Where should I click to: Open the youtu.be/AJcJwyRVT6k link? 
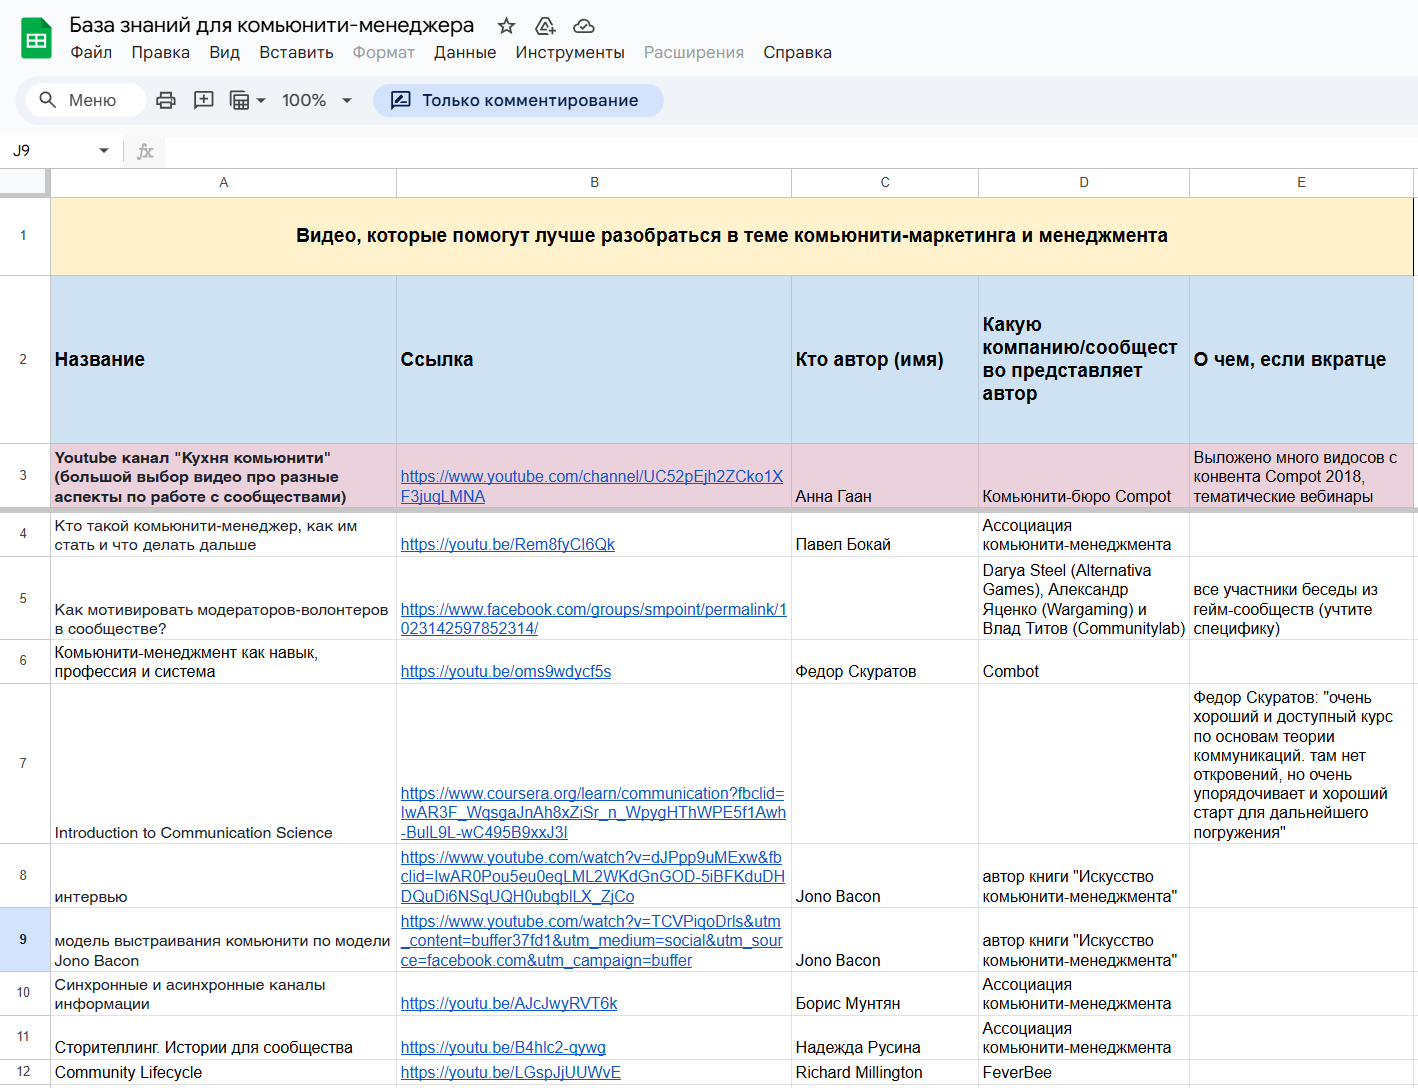509,1003
